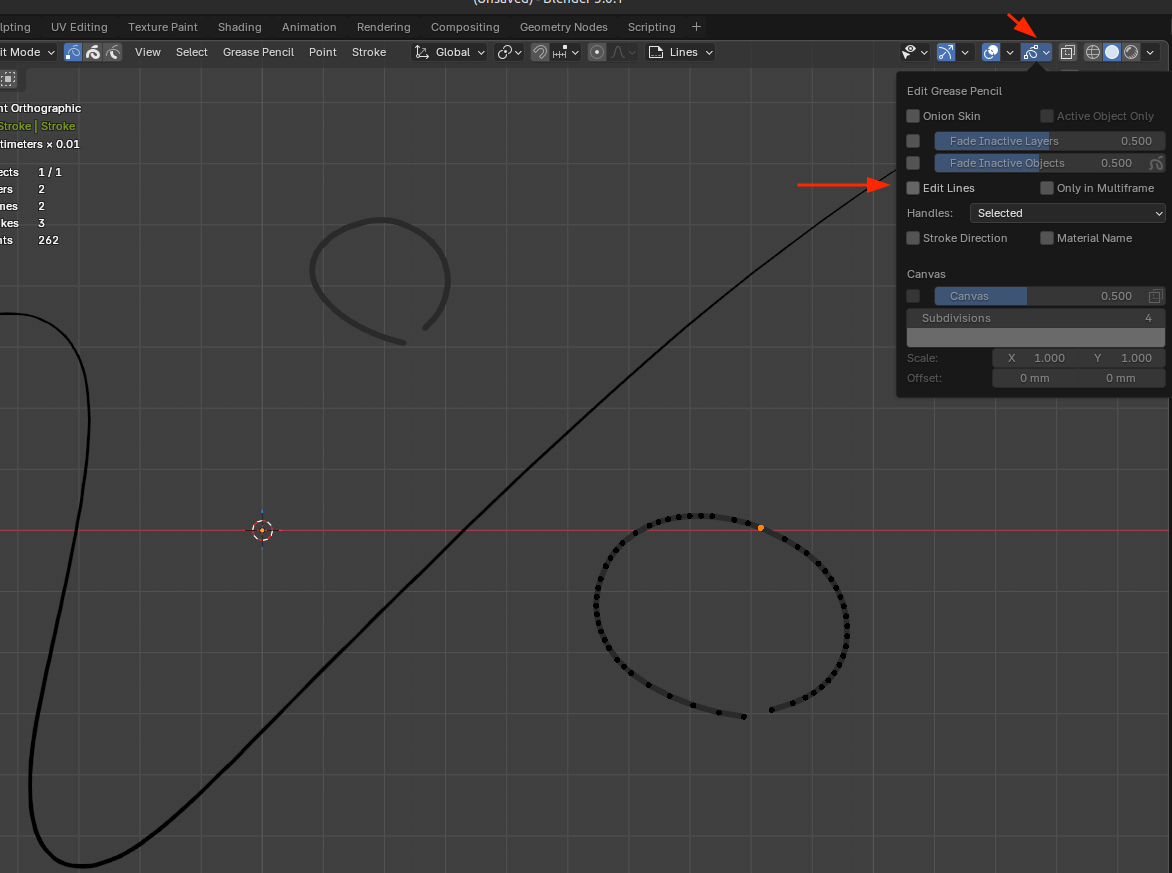Toggle the Show Gizmo button
Screen dimensions: 1172x873
point(945,52)
